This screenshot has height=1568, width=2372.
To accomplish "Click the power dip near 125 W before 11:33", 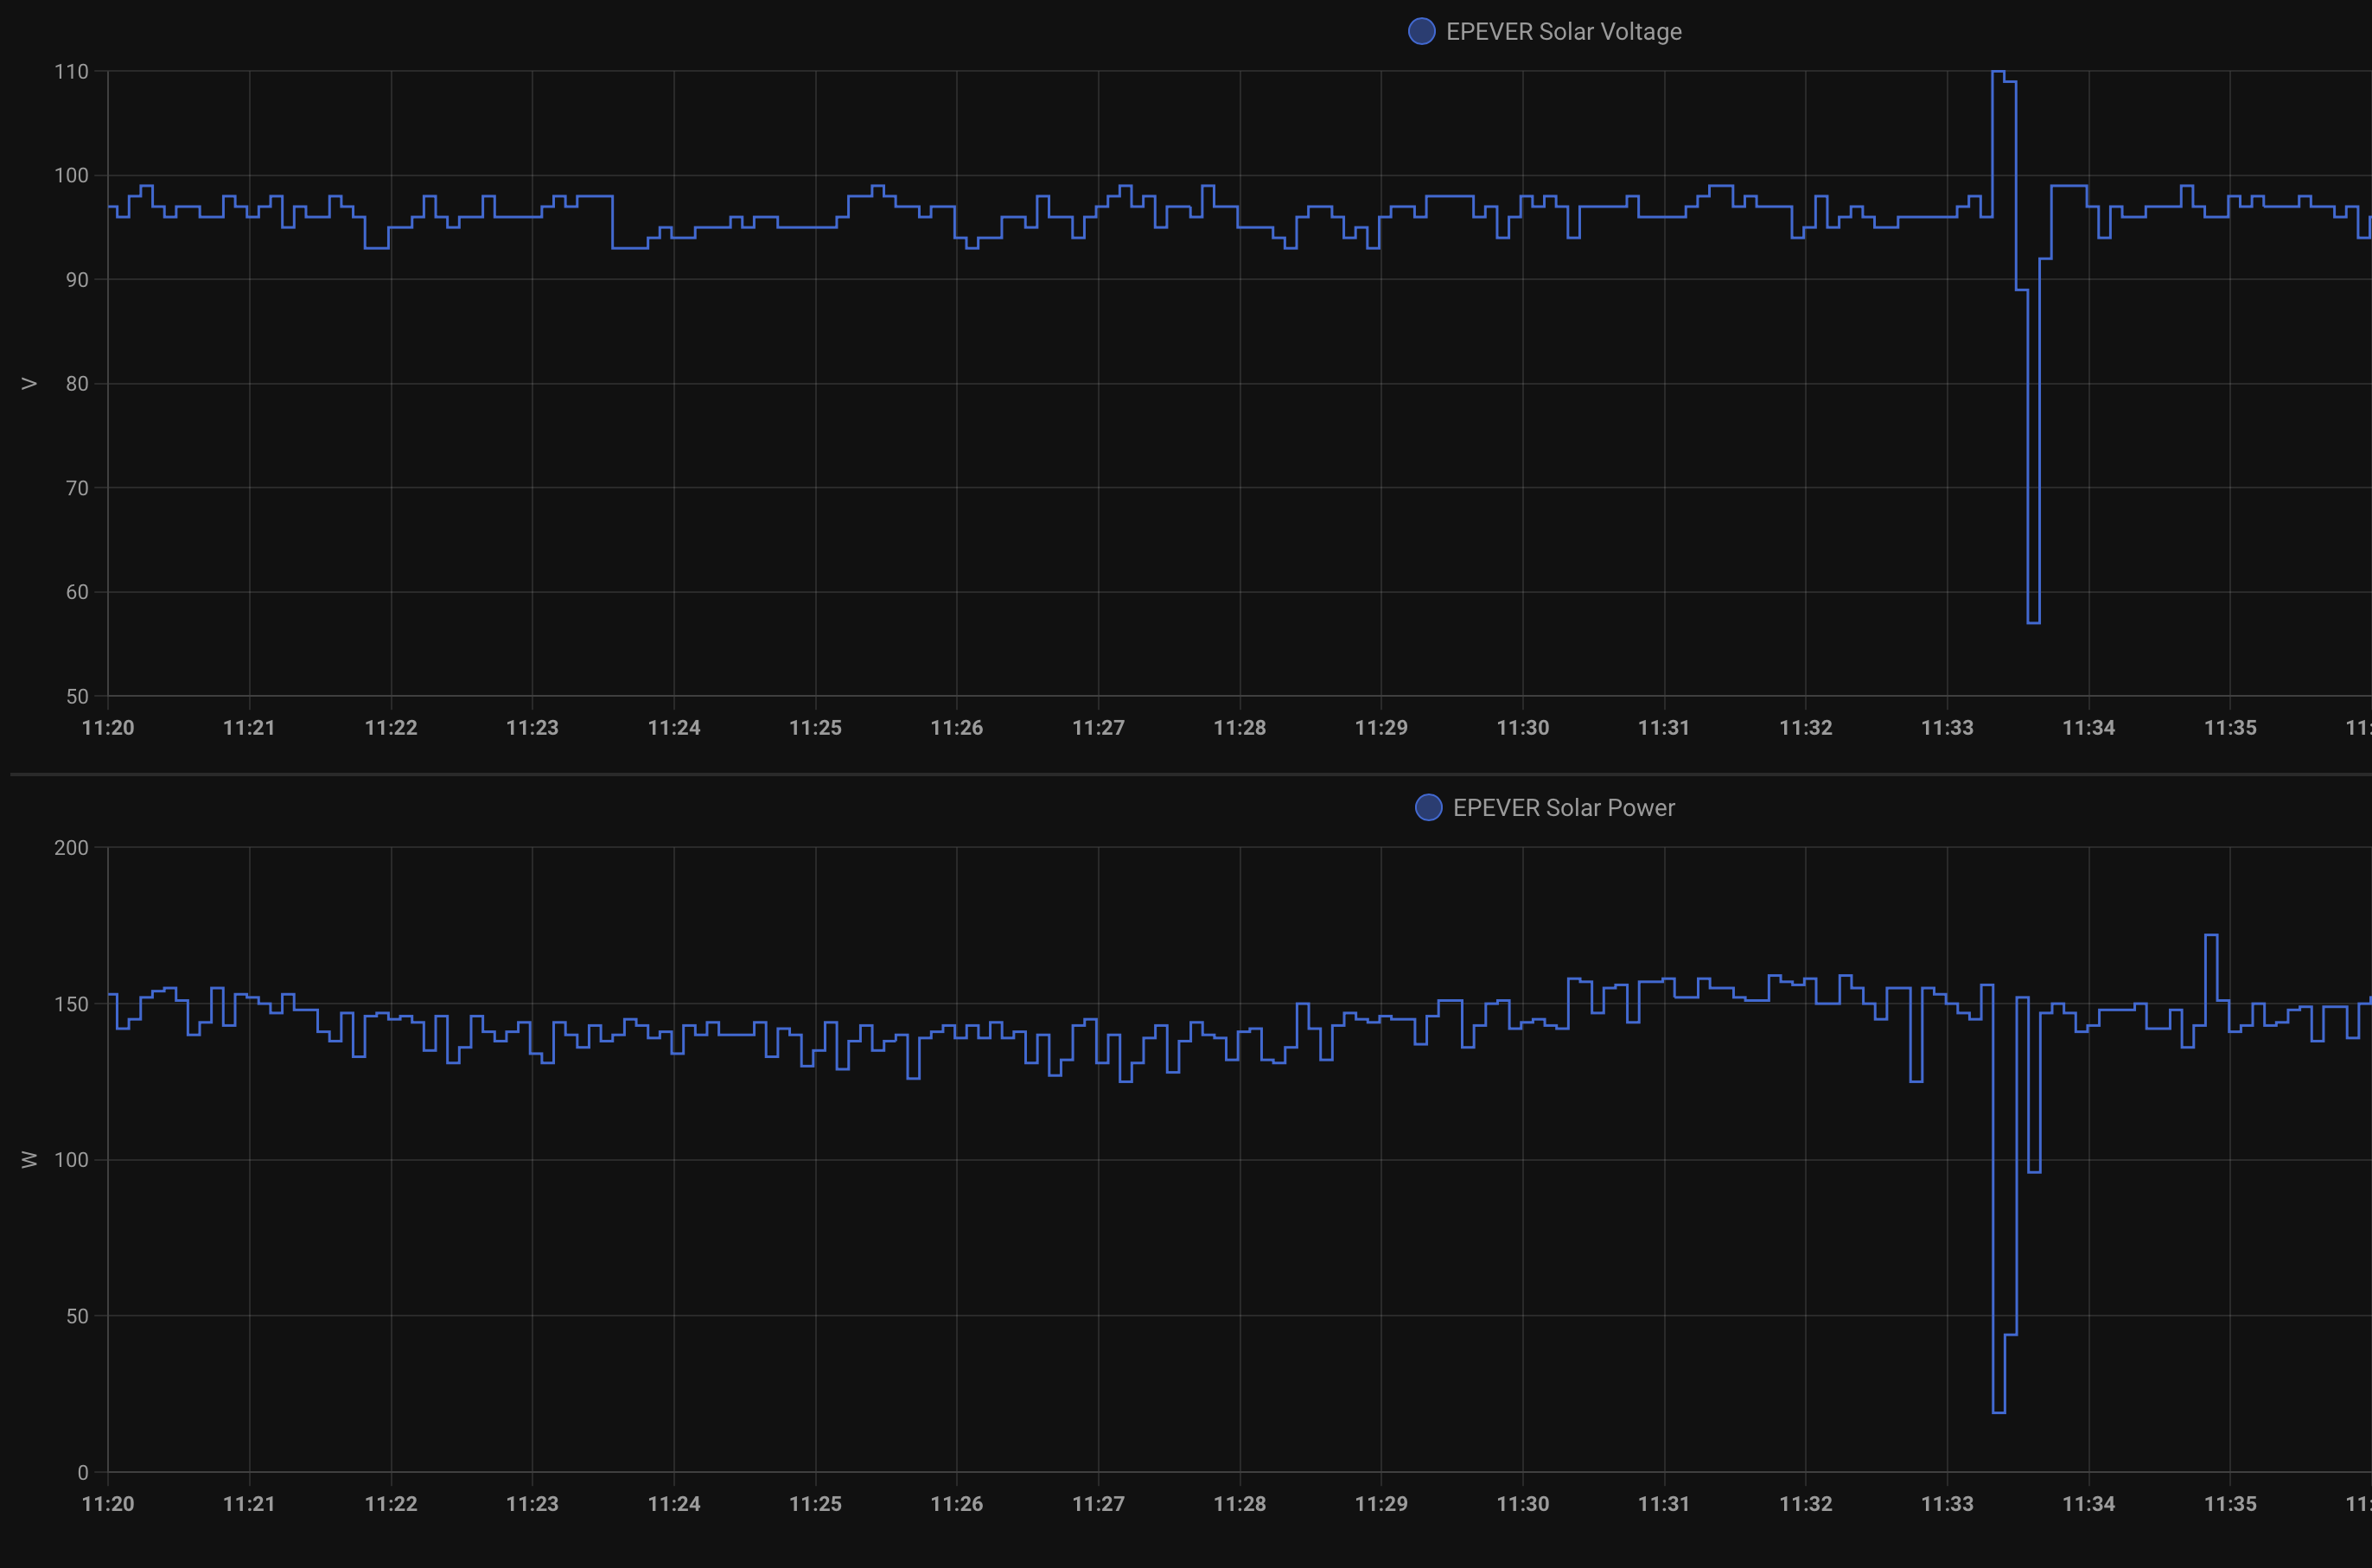I will pos(1916,1081).
